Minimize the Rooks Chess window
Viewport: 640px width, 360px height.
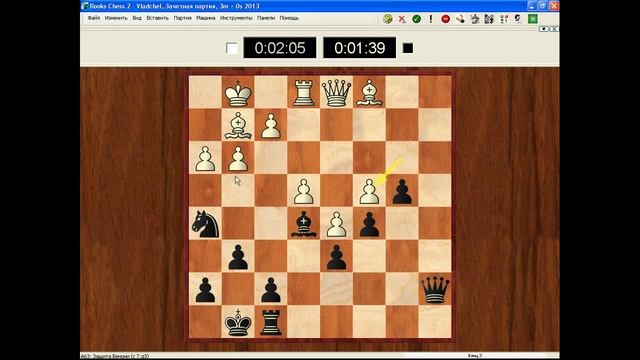pyautogui.click(x=531, y=6)
